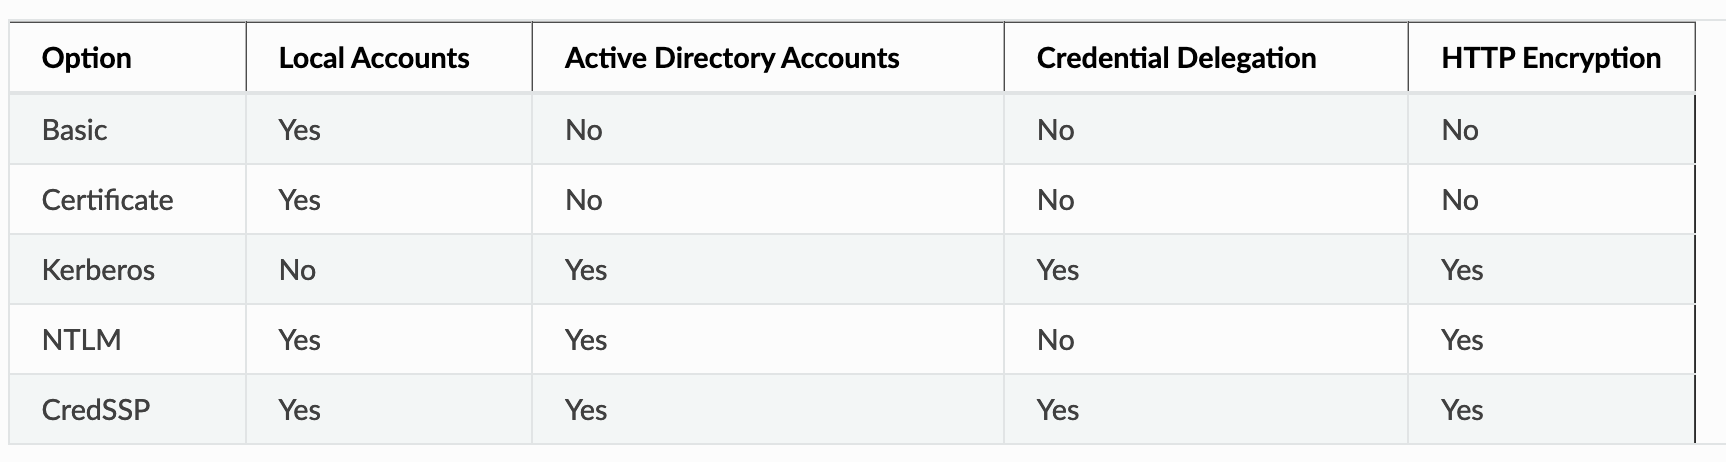Image resolution: width=1726 pixels, height=462 pixels.
Task: Click CredSSP's Credential Delegation Yes cell
Action: [x=1058, y=410]
